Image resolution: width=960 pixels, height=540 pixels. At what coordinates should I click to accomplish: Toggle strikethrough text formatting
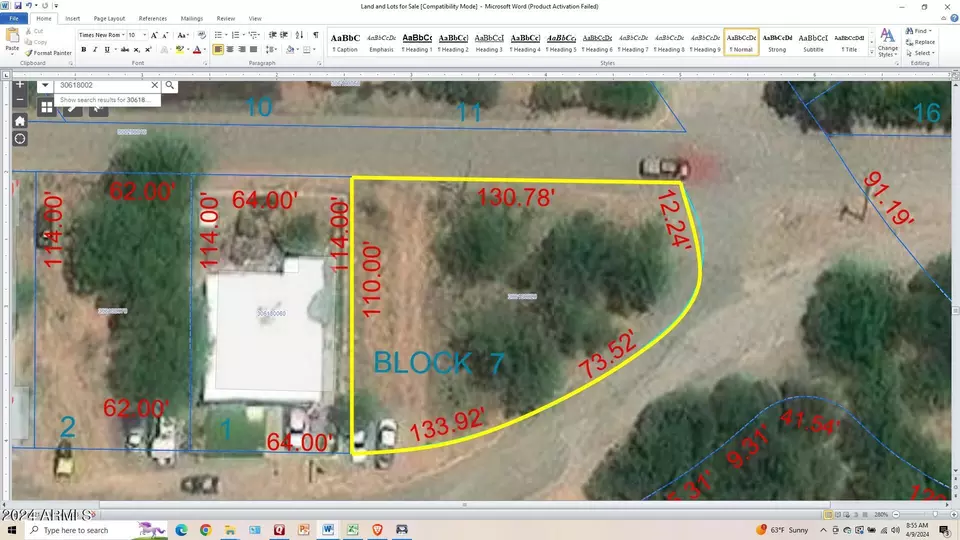124,50
